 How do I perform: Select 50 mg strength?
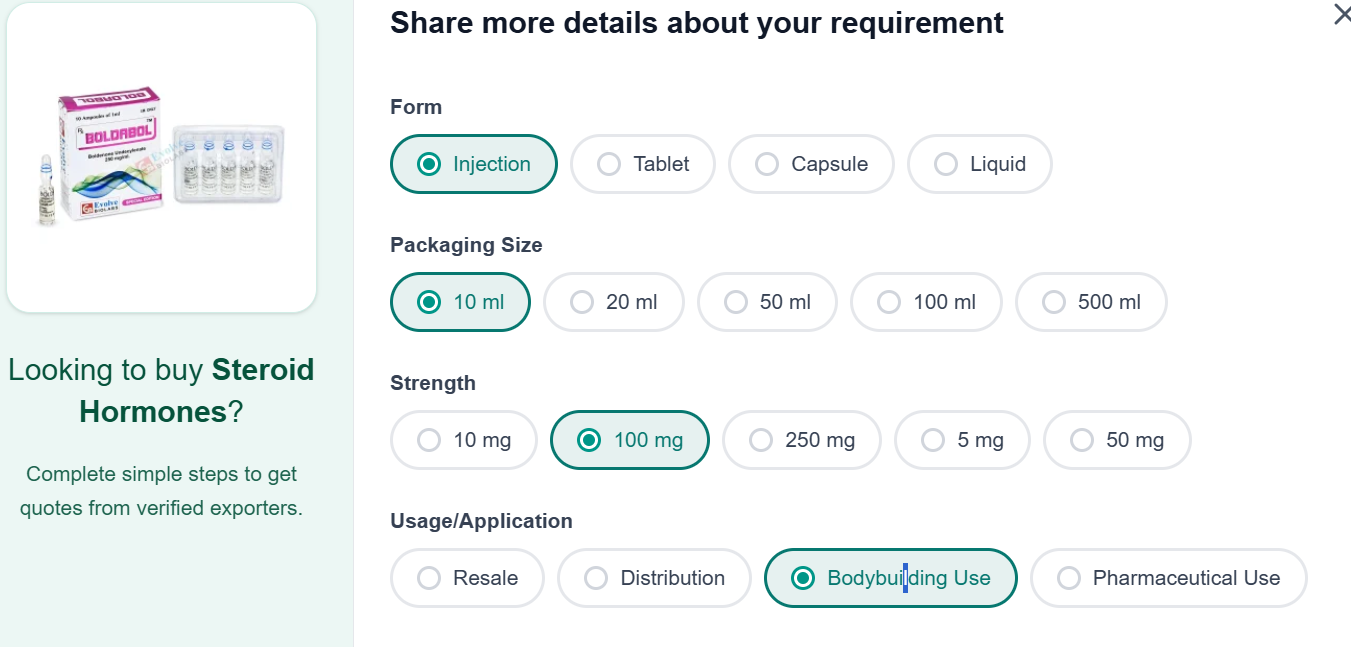tap(1117, 440)
